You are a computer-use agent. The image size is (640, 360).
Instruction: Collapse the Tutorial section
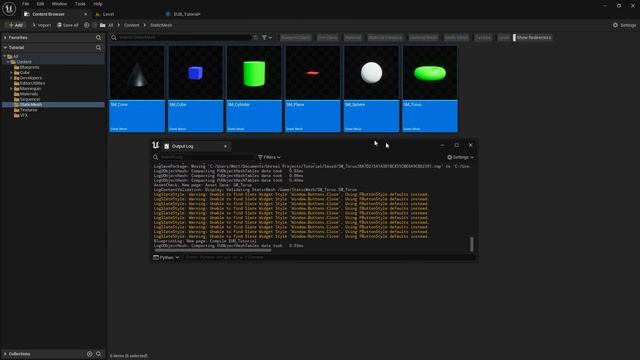[5, 48]
